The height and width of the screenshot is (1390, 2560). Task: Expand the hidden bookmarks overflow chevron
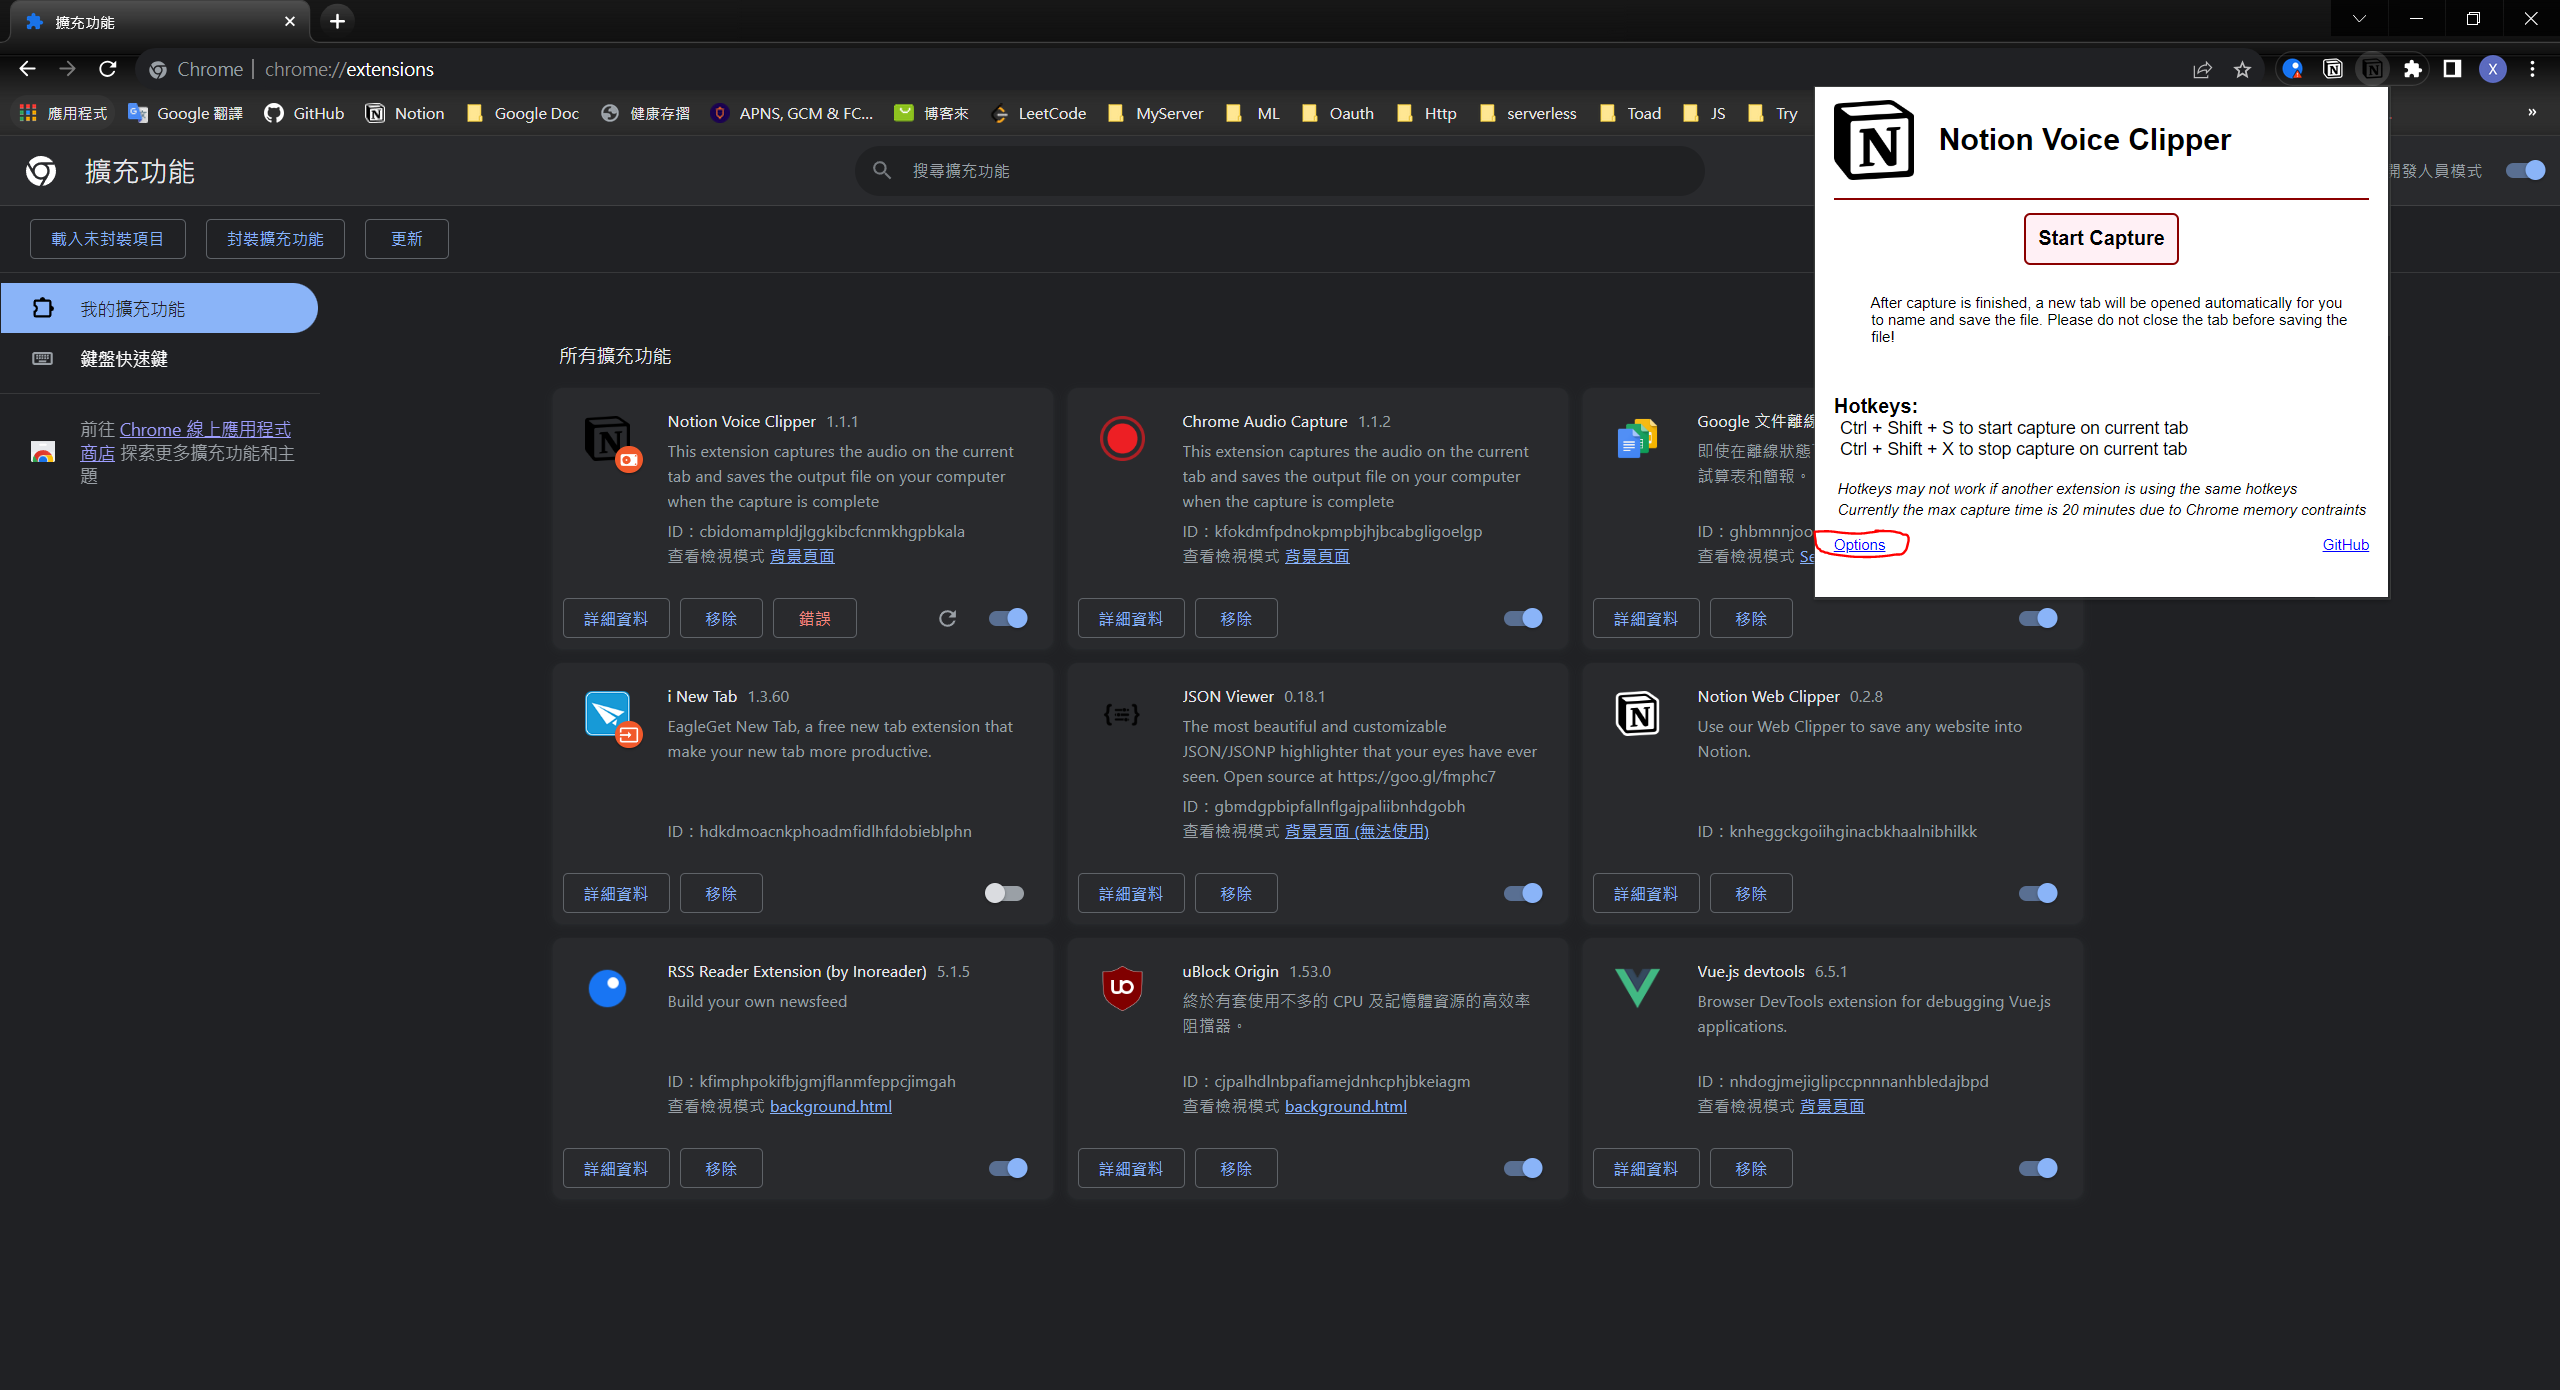pyautogui.click(x=2532, y=112)
